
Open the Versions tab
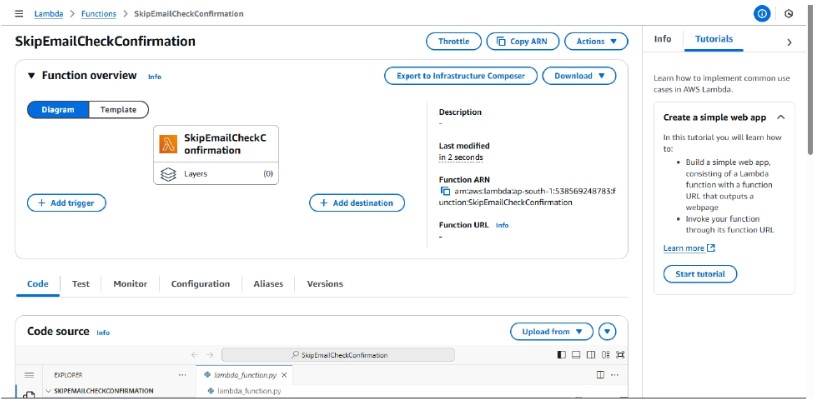click(325, 284)
